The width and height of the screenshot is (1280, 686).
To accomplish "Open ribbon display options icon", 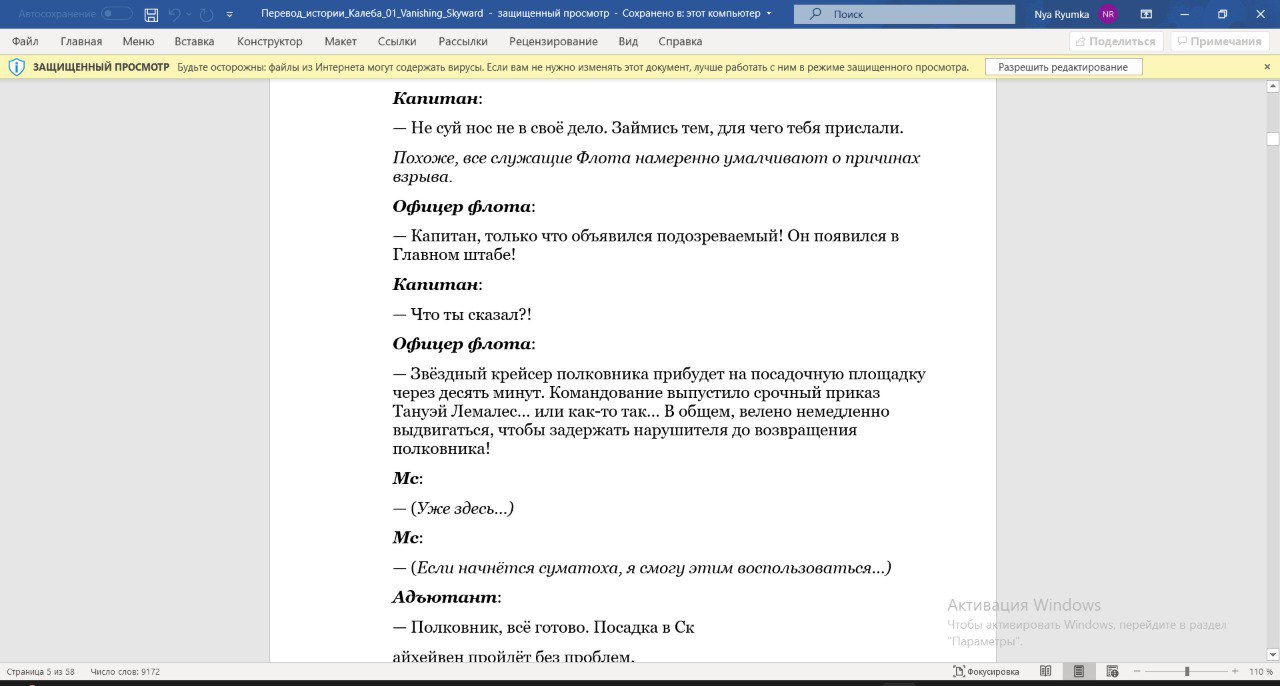I will pyautogui.click(x=1146, y=14).
